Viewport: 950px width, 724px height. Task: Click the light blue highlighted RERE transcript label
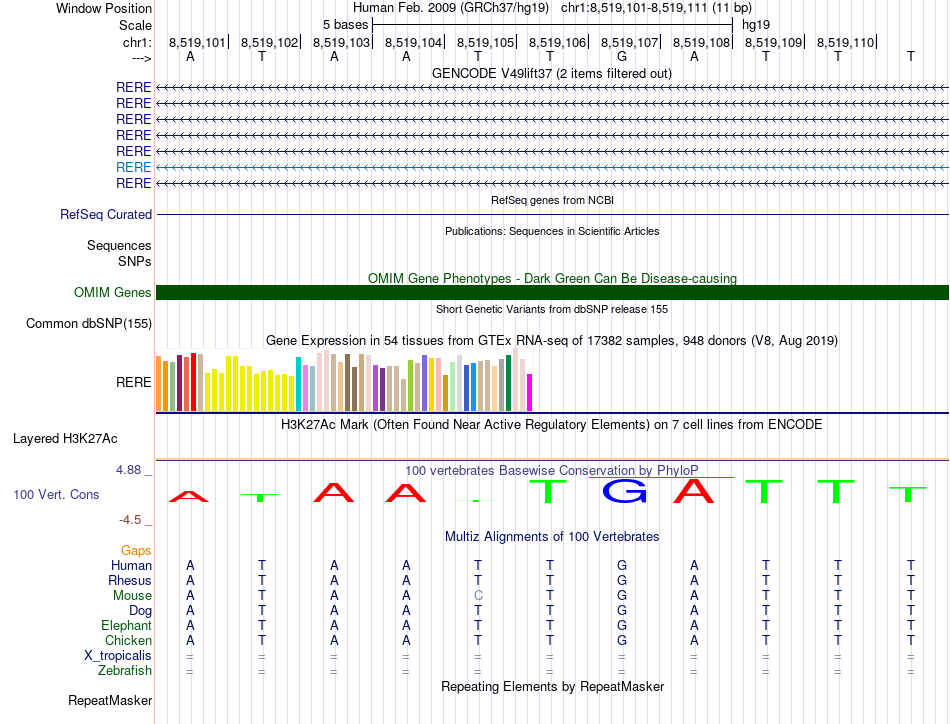(133, 167)
